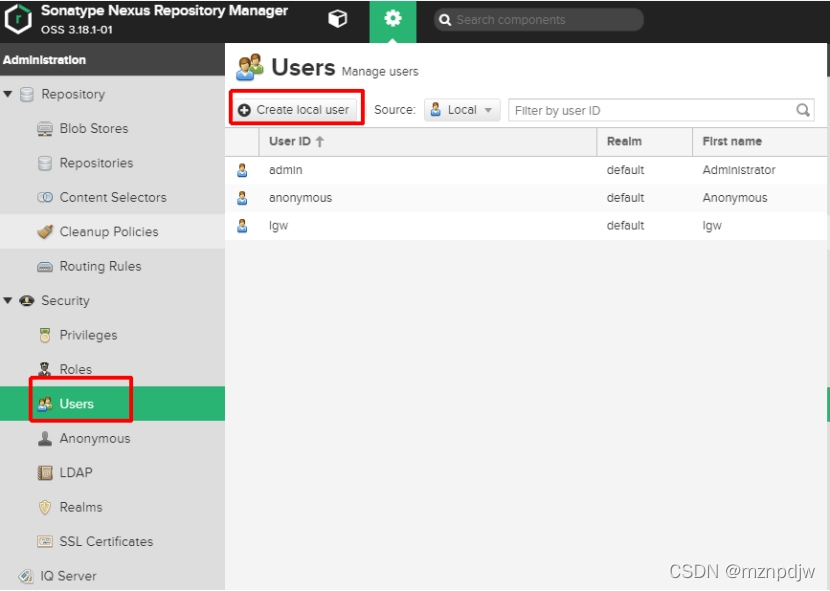Click the lgw row user icon
This screenshot has height=591, width=830.
(242, 226)
